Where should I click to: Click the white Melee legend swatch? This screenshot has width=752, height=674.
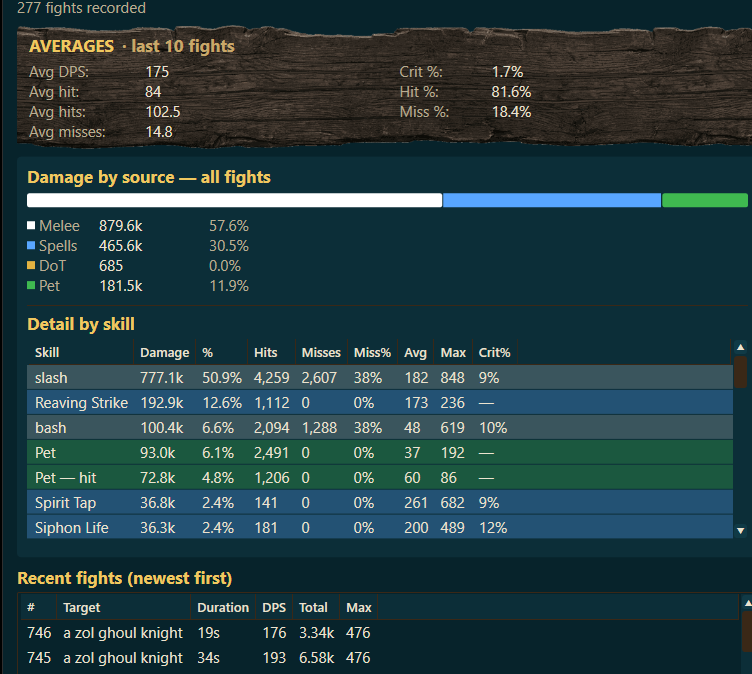pyautogui.click(x=31, y=225)
